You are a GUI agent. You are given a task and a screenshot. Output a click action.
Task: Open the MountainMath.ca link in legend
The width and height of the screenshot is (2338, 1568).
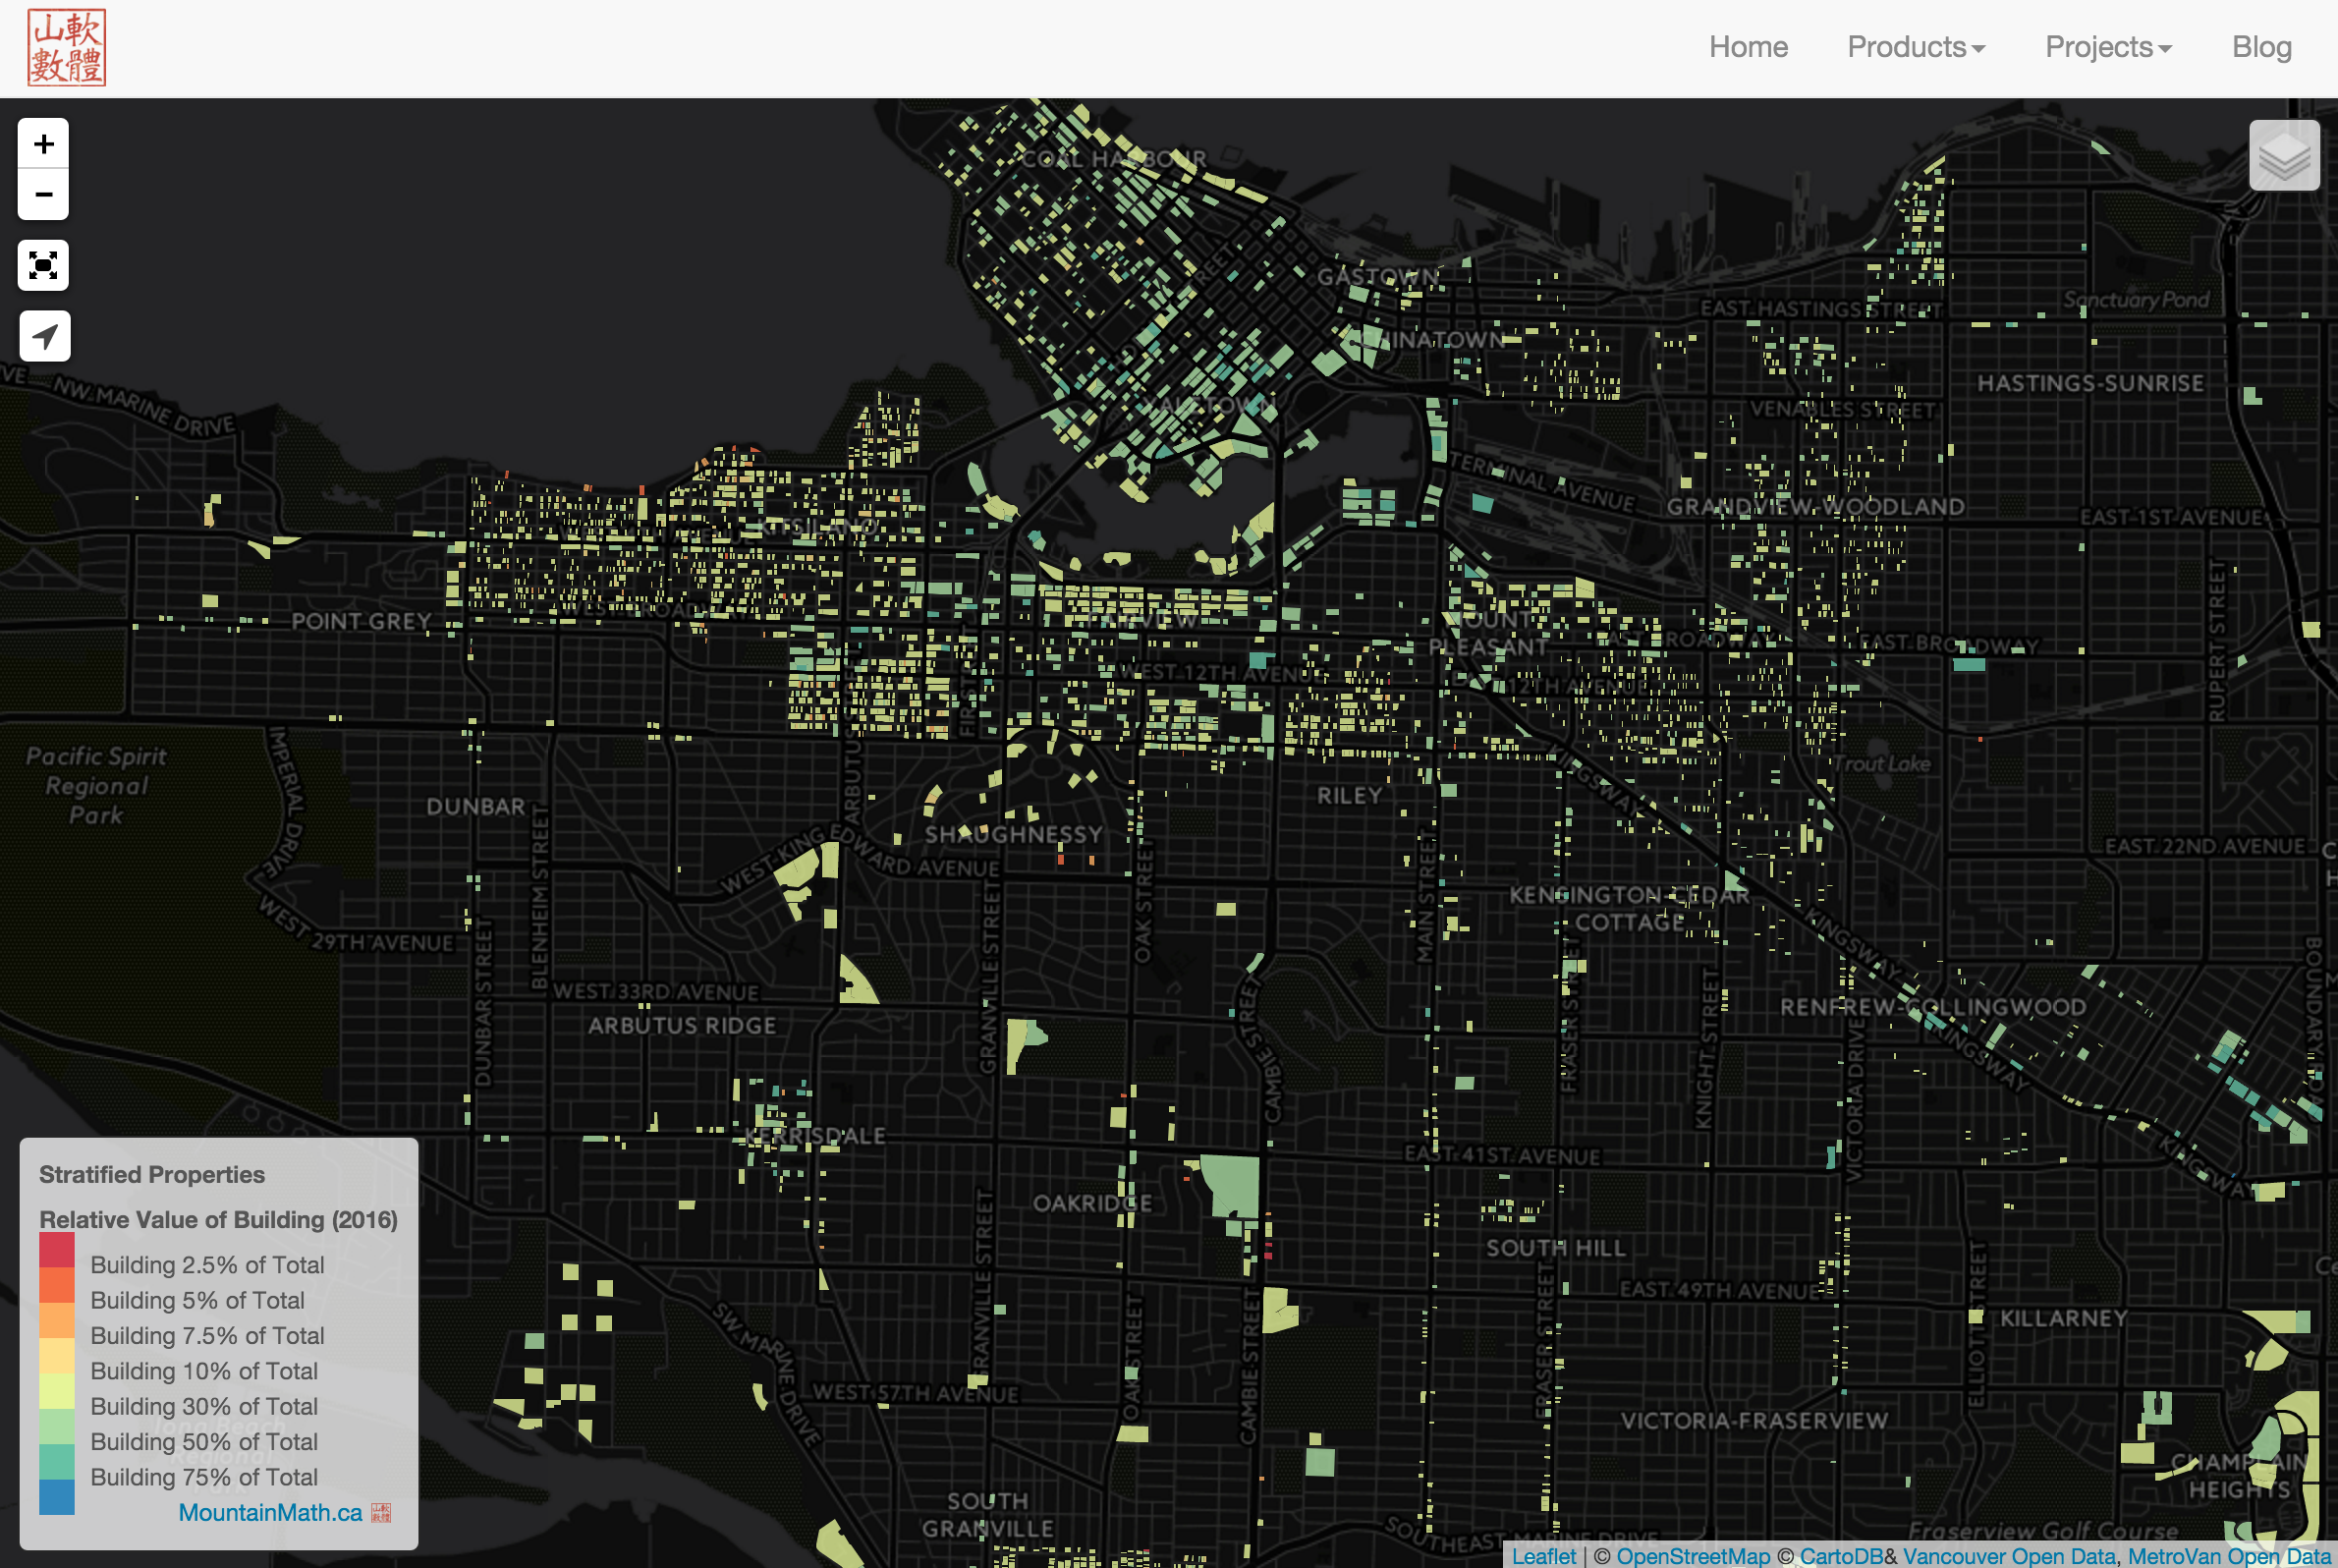270,1512
